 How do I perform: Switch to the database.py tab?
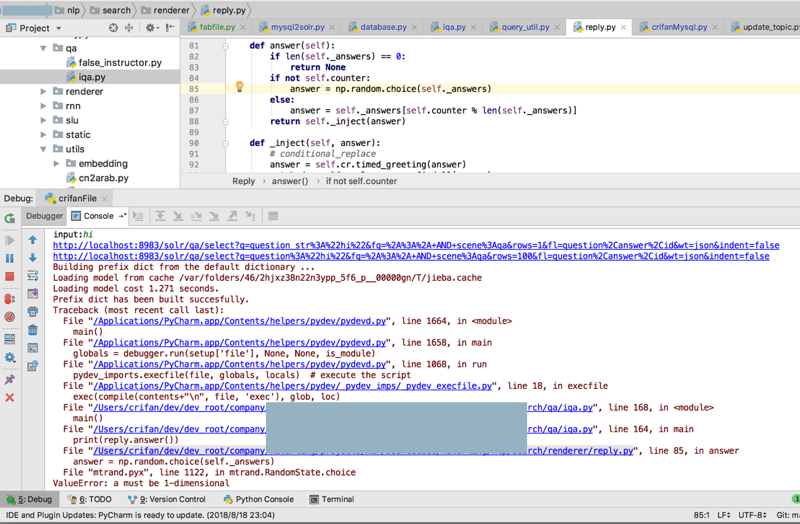tap(383, 28)
